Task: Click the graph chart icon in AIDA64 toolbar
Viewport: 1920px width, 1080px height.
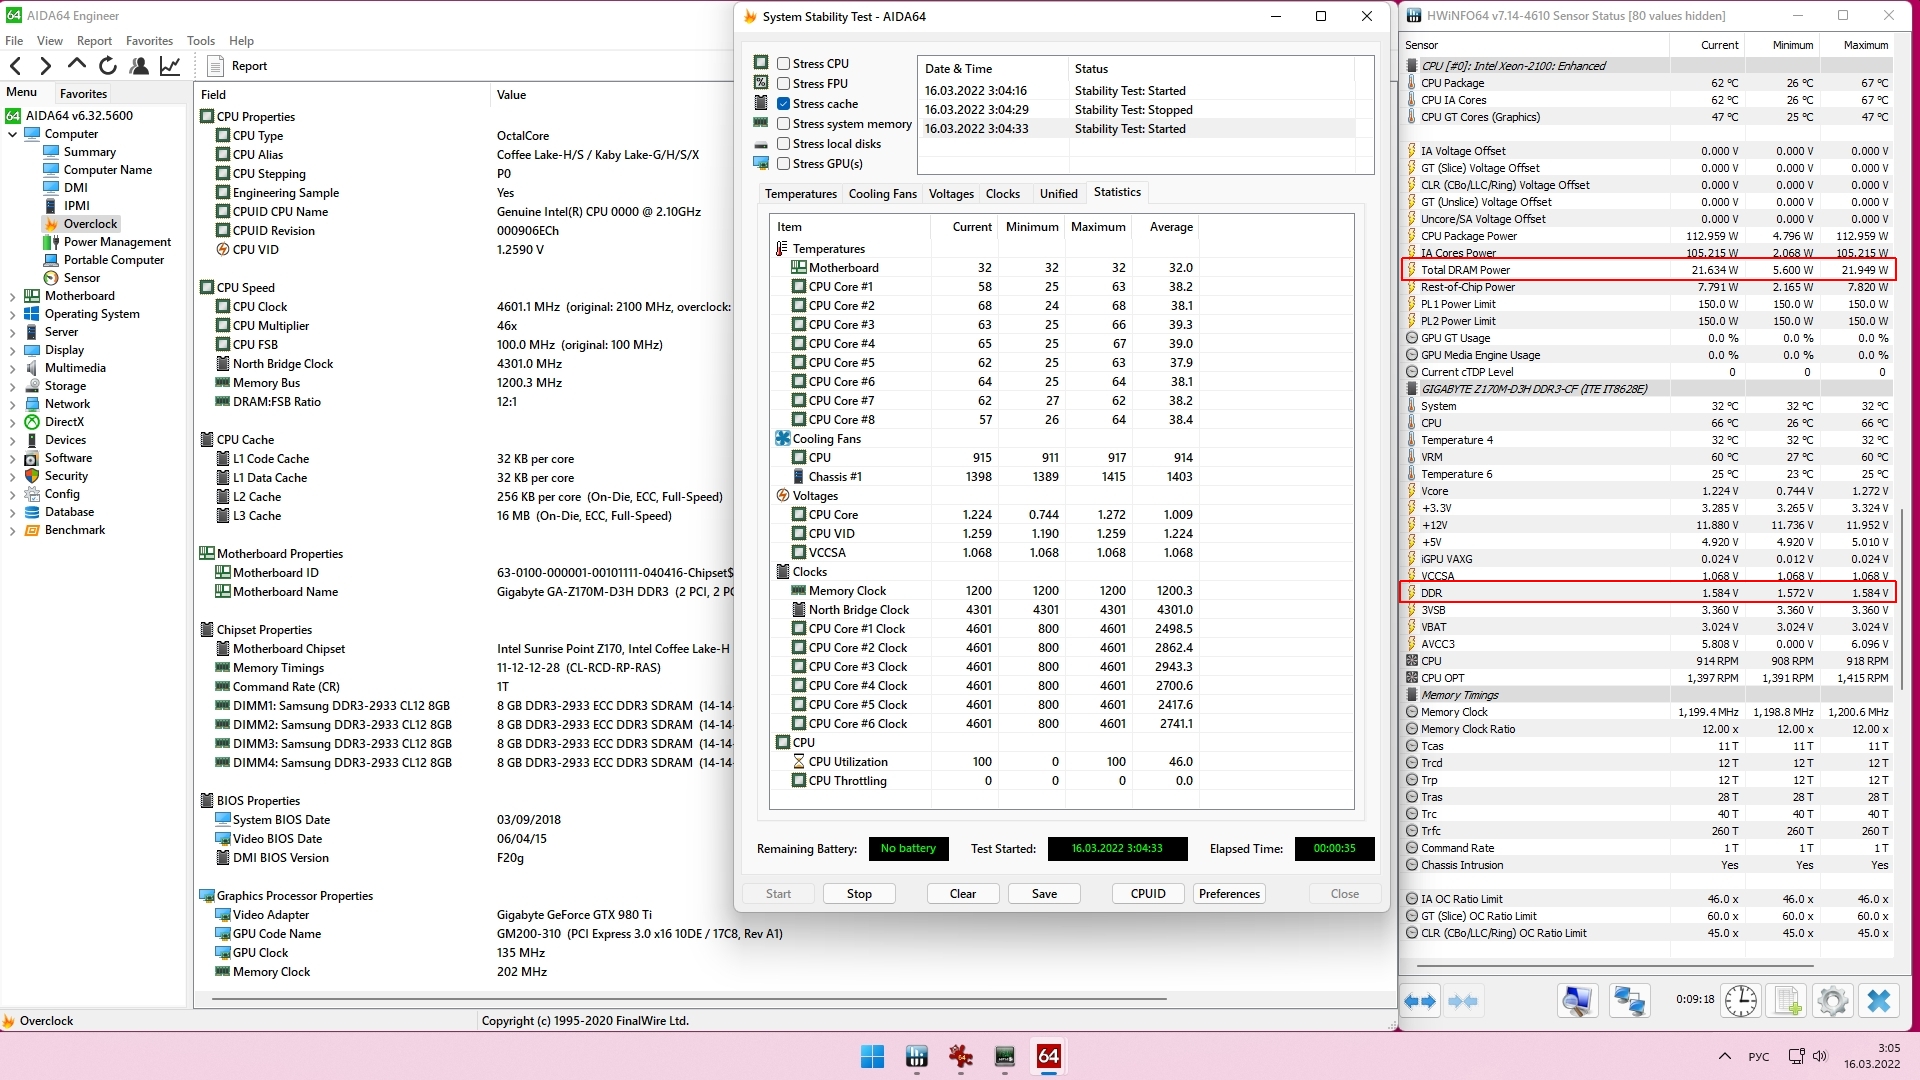Action: tap(170, 66)
